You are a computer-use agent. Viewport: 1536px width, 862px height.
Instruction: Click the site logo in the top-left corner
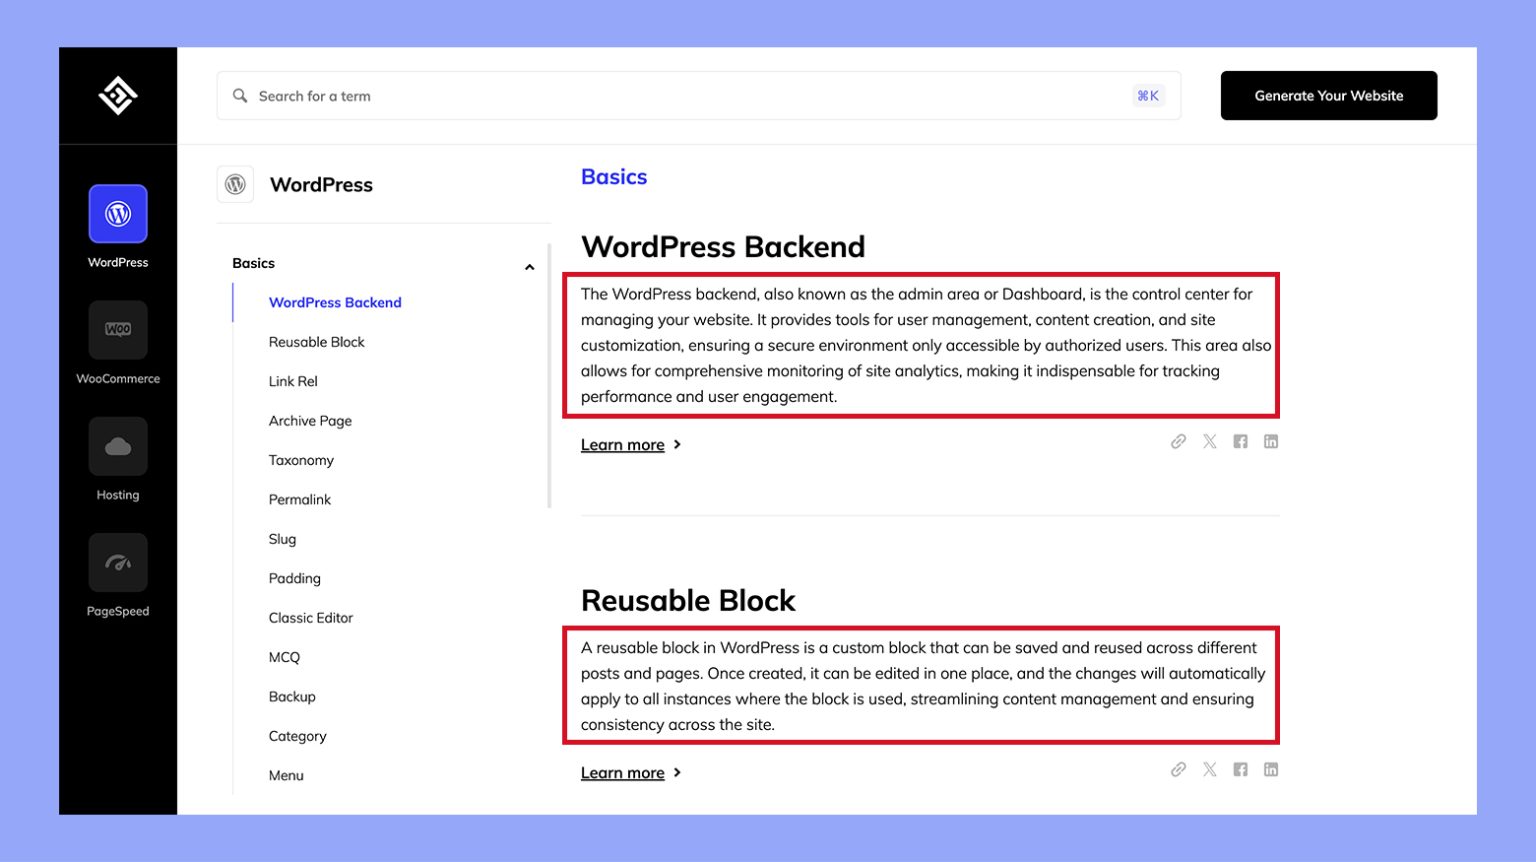pos(118,95)
